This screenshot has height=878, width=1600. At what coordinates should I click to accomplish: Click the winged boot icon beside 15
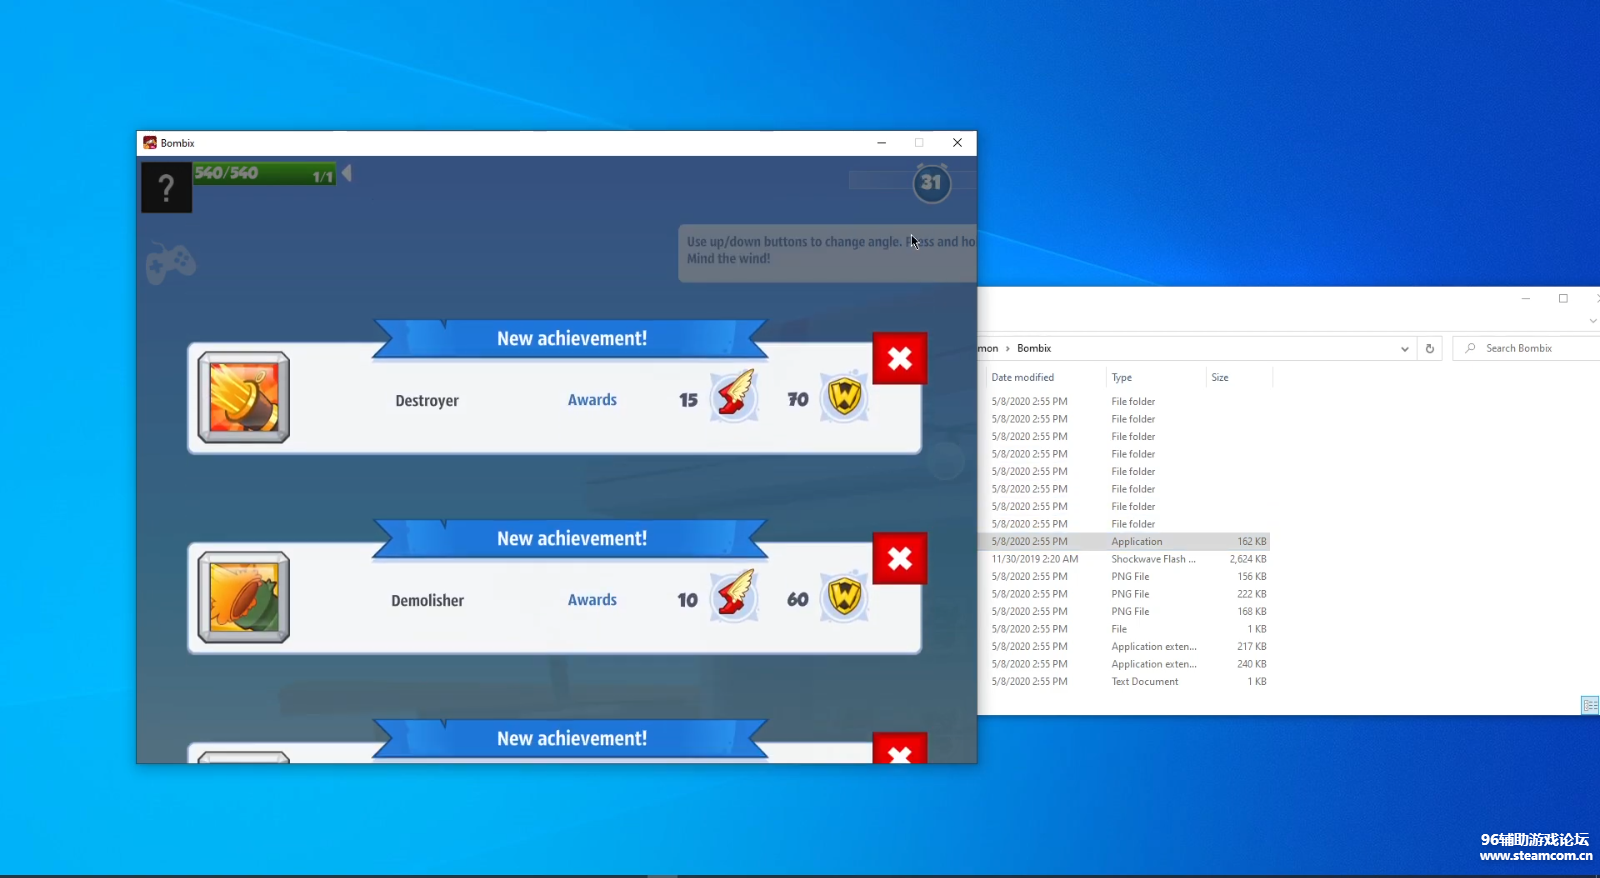(734, 396)
